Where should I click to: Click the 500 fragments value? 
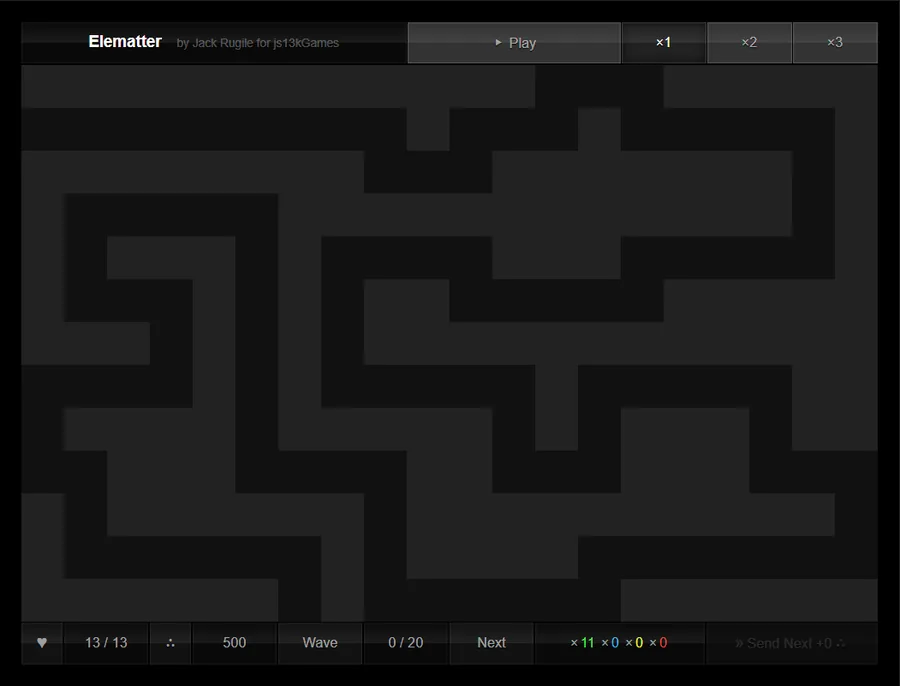234,643
